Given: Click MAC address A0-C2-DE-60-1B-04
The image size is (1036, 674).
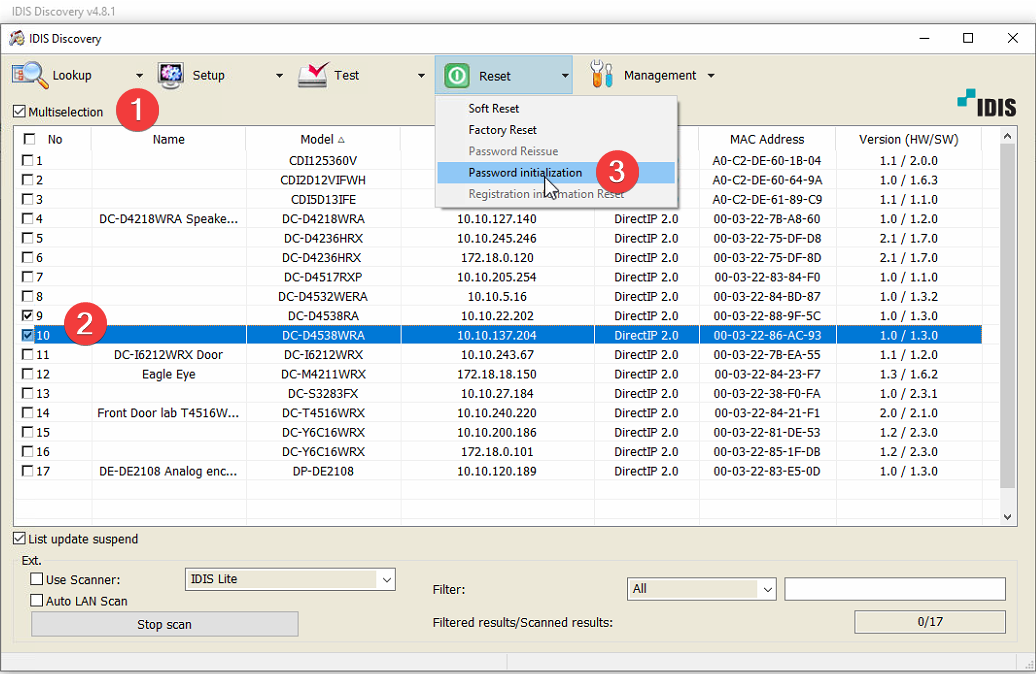Looking at the screenshot, I should [x=767, y=161].
